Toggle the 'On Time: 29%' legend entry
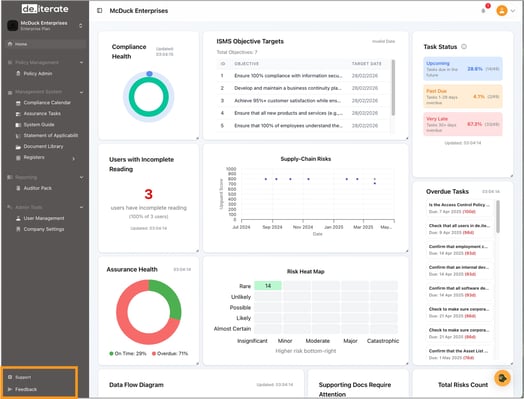Viewport: 524px width, 399px height. pyautogui.click(x=128, y=354)
